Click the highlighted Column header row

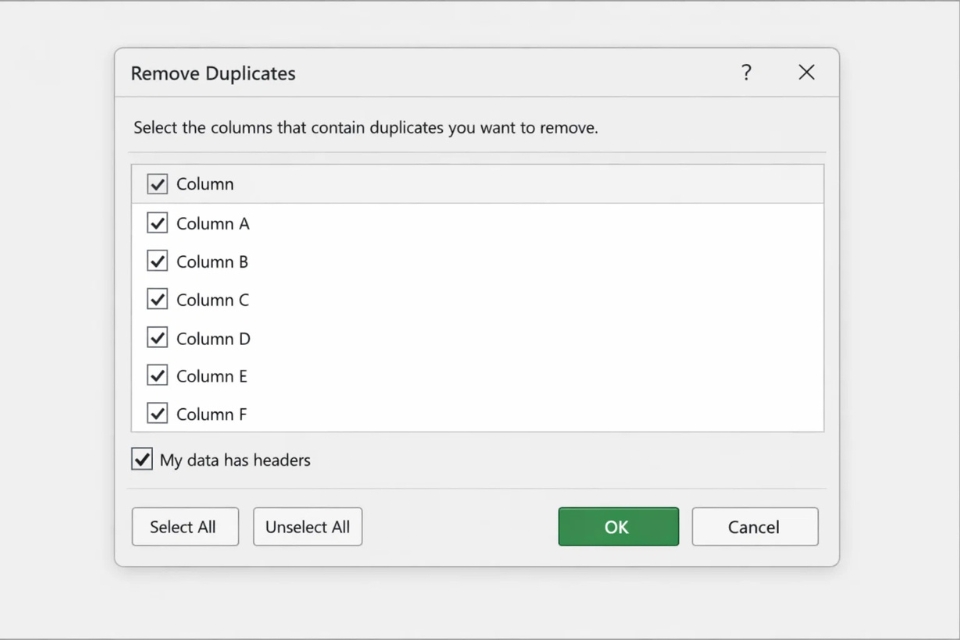tap(400, 184)
